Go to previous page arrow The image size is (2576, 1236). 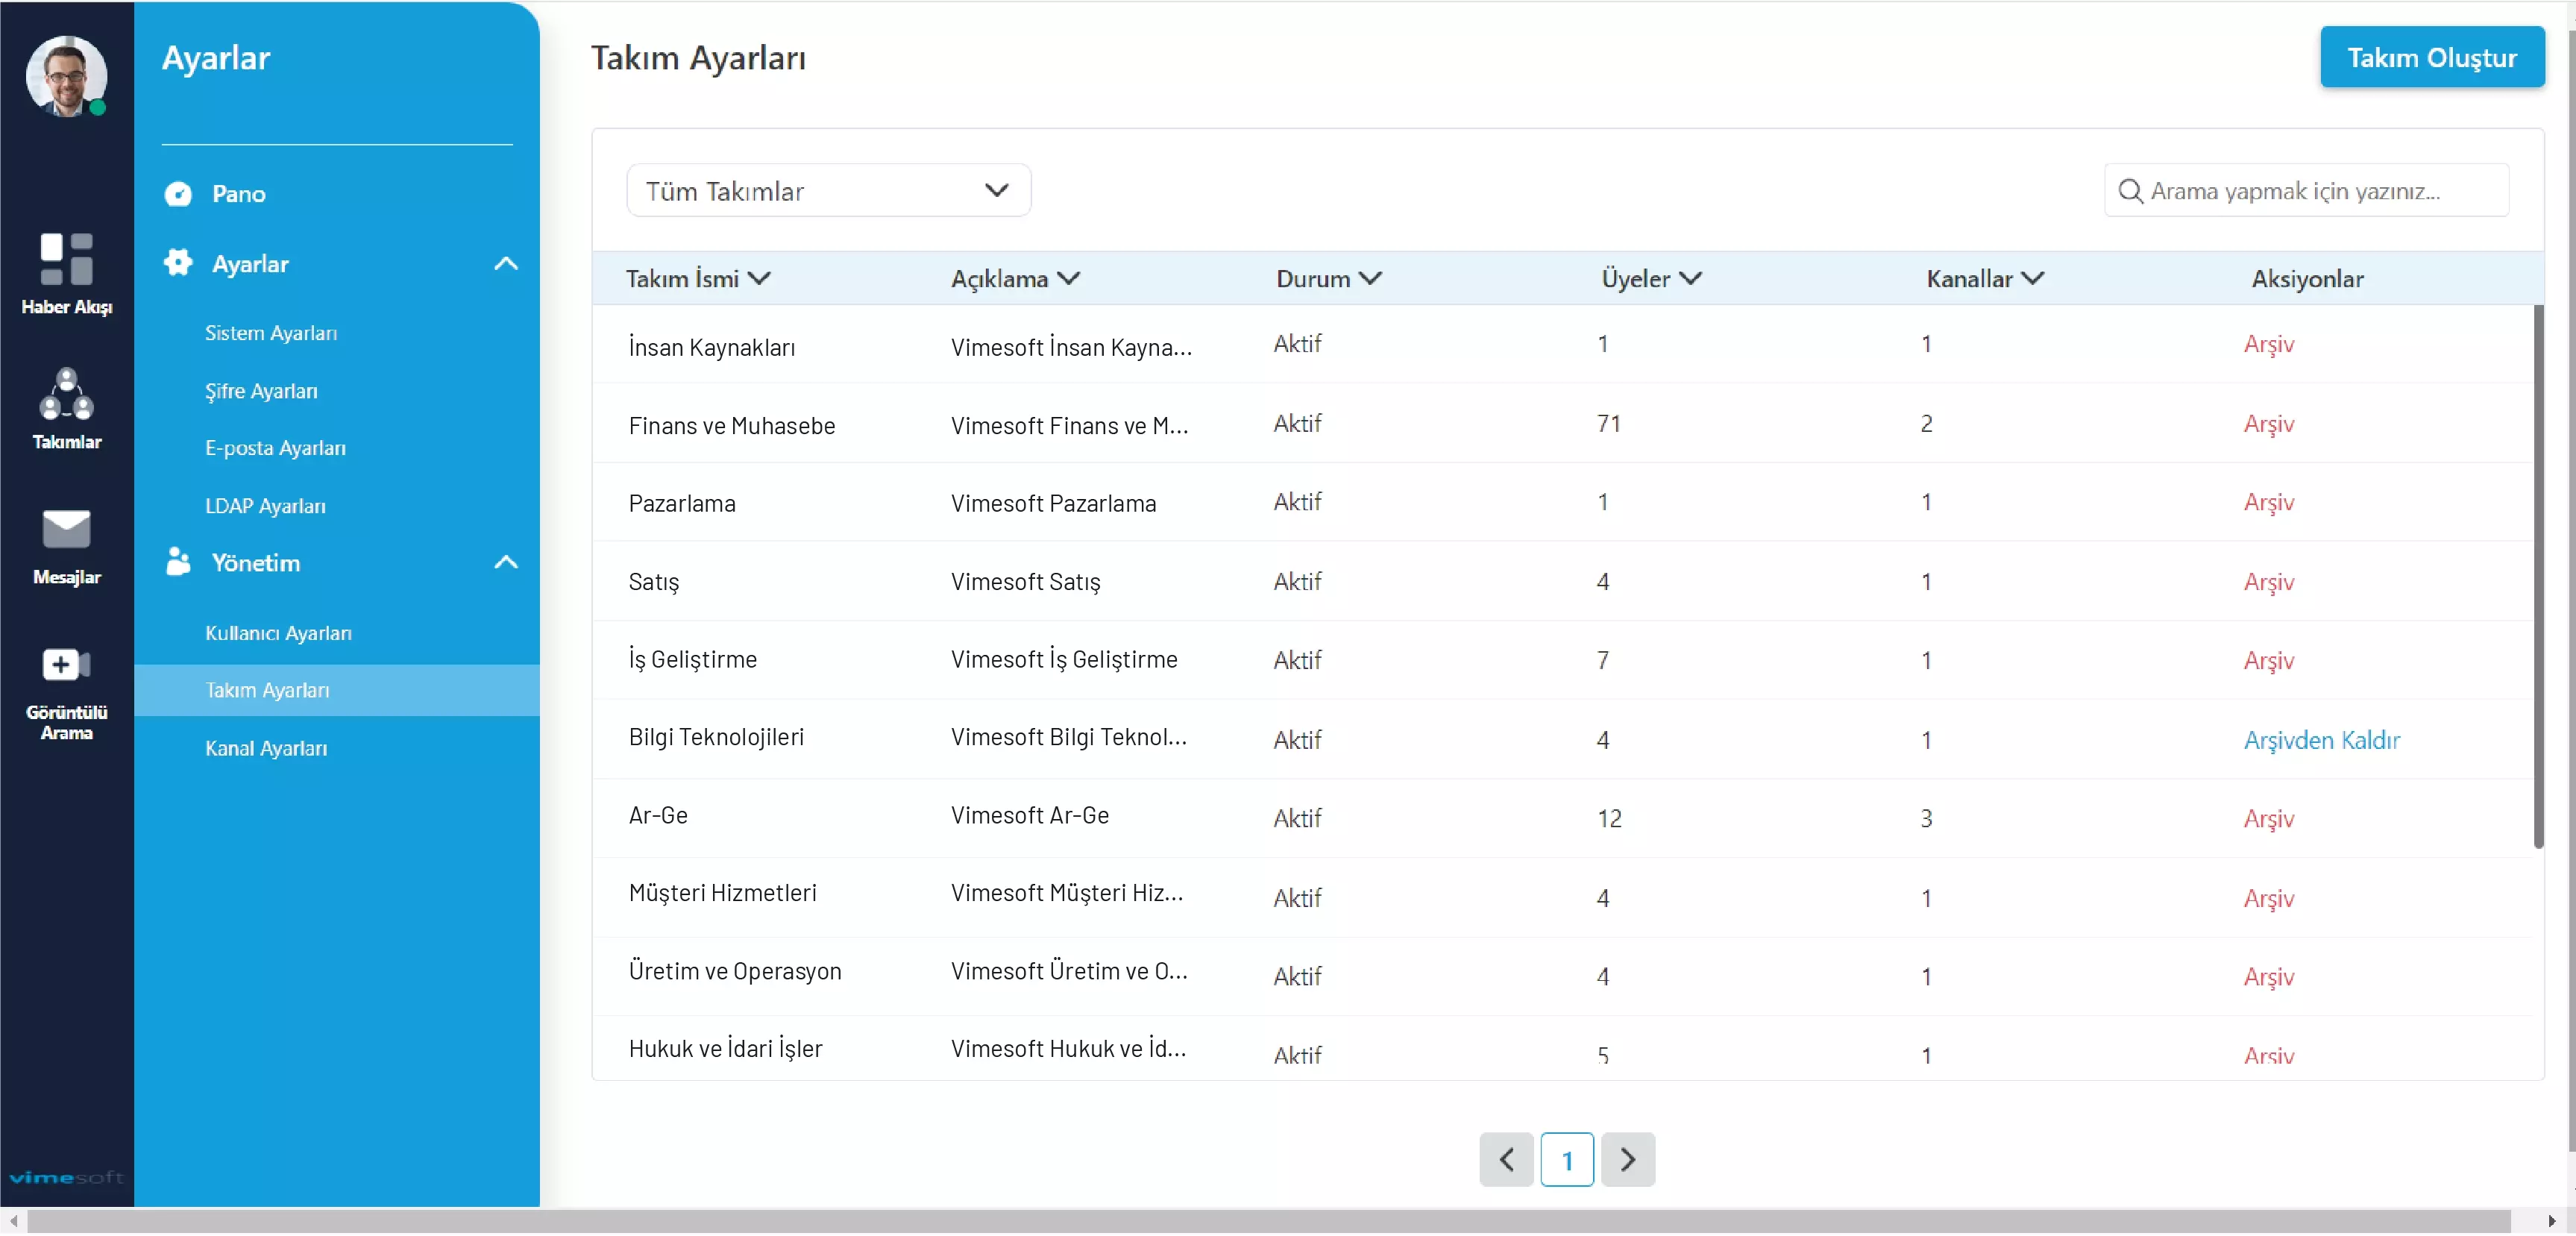(x=1506, y=1160)
